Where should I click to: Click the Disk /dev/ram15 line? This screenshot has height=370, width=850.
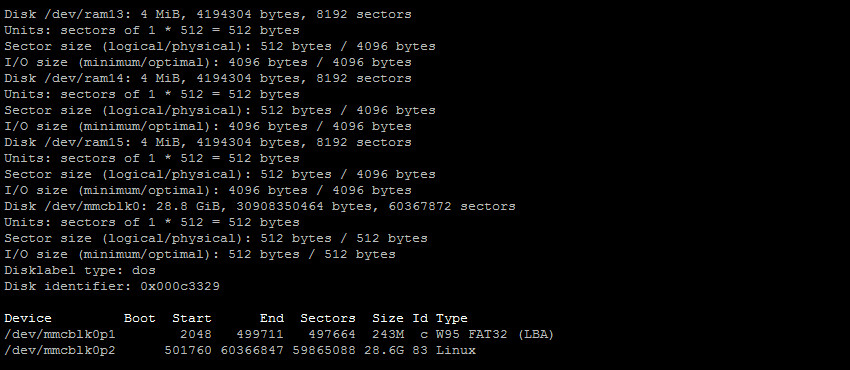[x=208, y=142]
